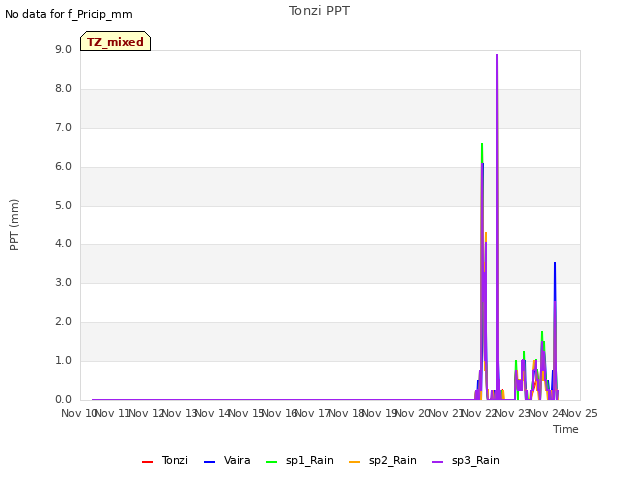Click the 'No data for f_Pricip_mm' message
The height and width of the screenshot is (480, 640).
(x=69, y=14)
